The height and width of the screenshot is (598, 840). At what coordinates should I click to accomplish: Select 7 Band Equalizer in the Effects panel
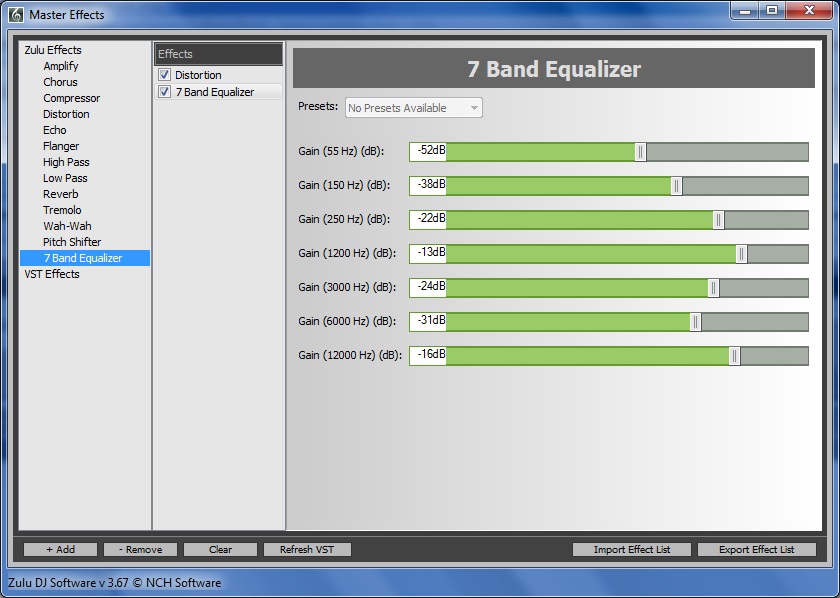215,91
